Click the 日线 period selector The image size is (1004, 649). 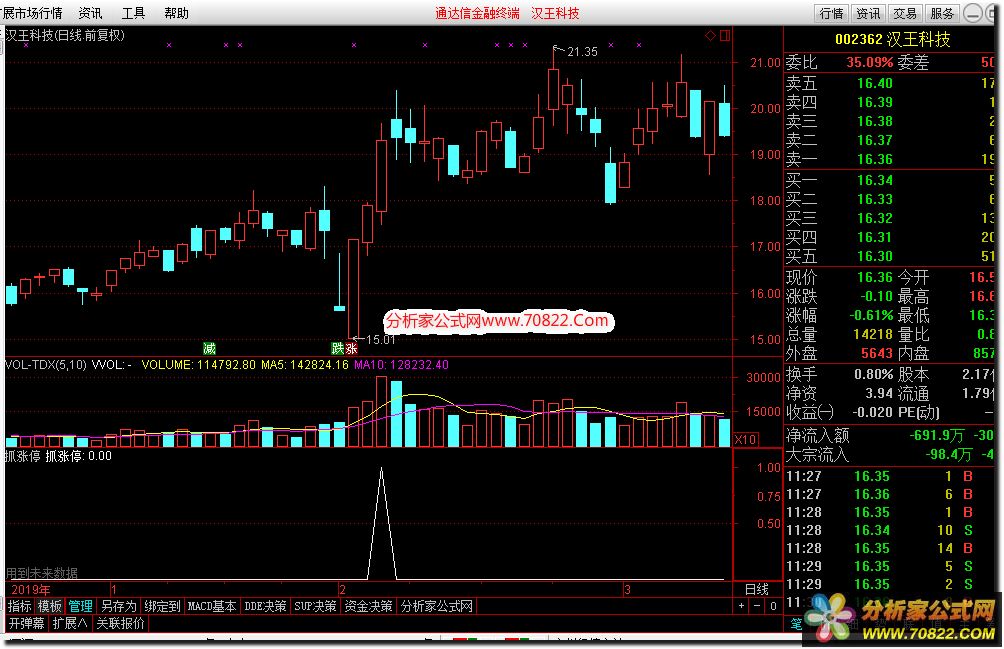point(757,589)
